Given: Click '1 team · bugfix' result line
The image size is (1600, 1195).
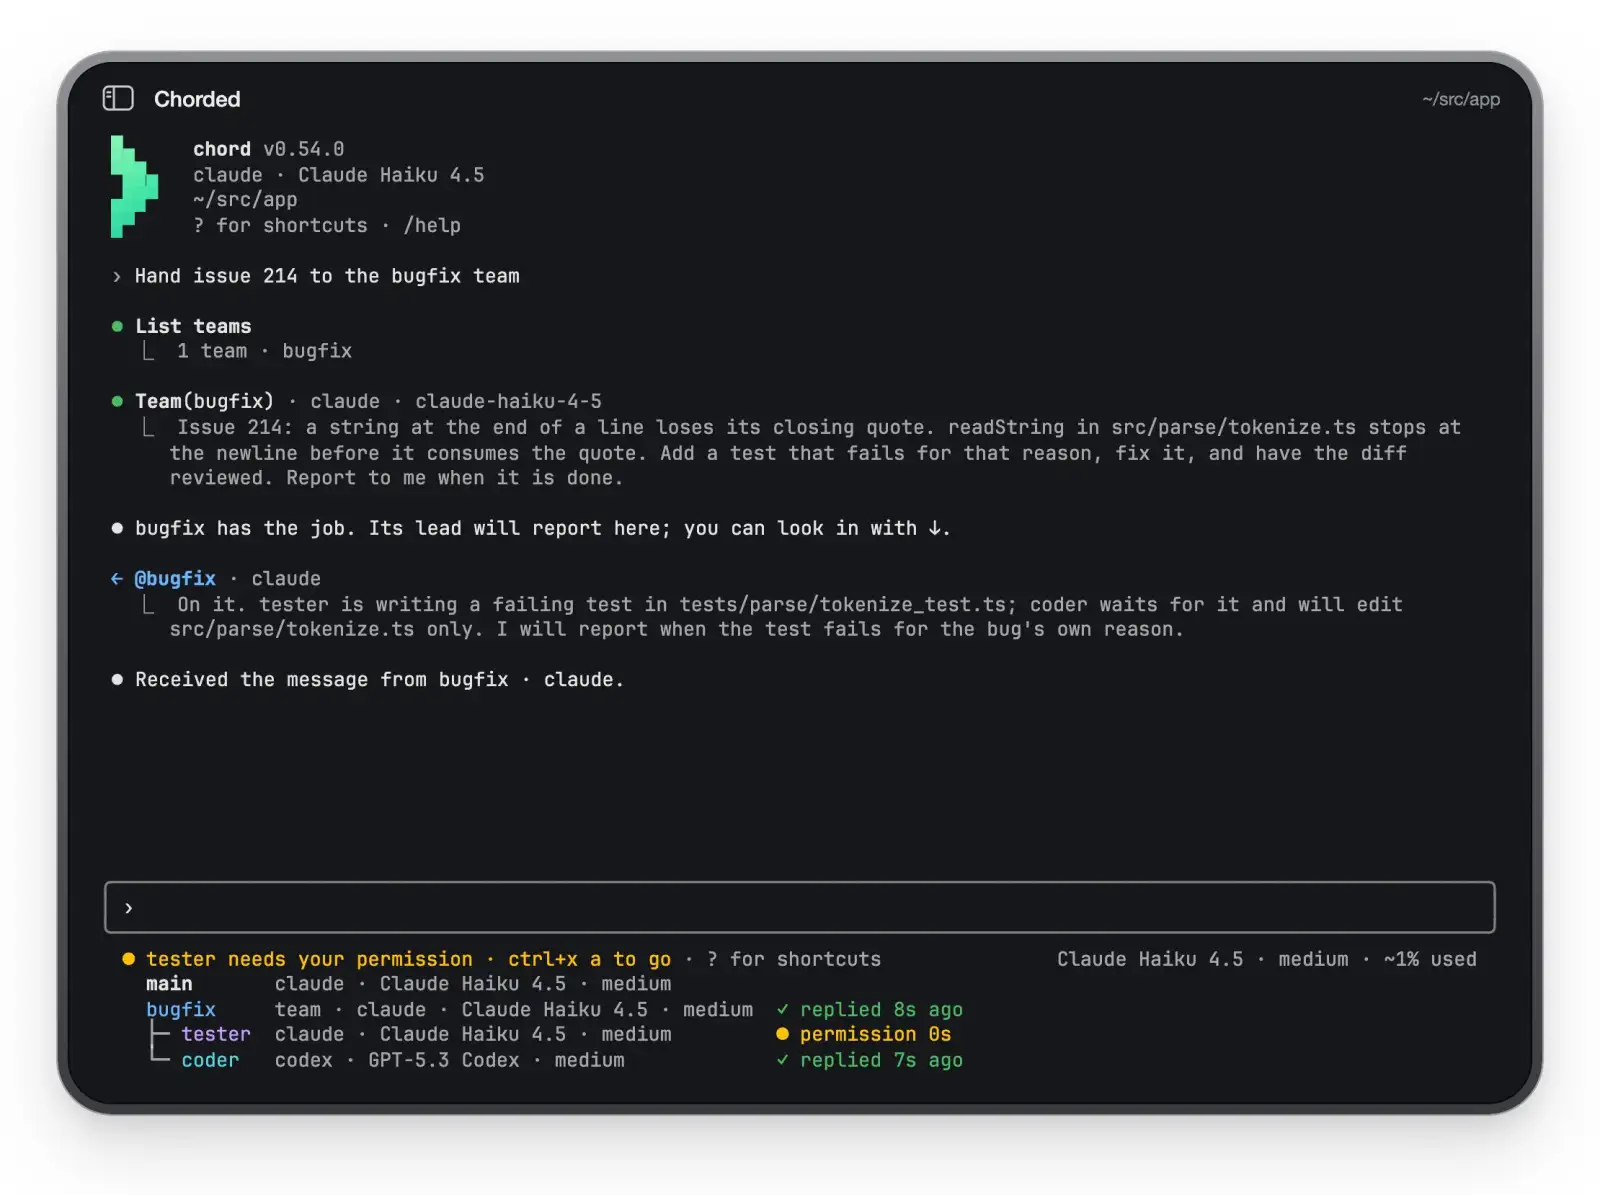Looking at the screenshot, I should (264, 351).
